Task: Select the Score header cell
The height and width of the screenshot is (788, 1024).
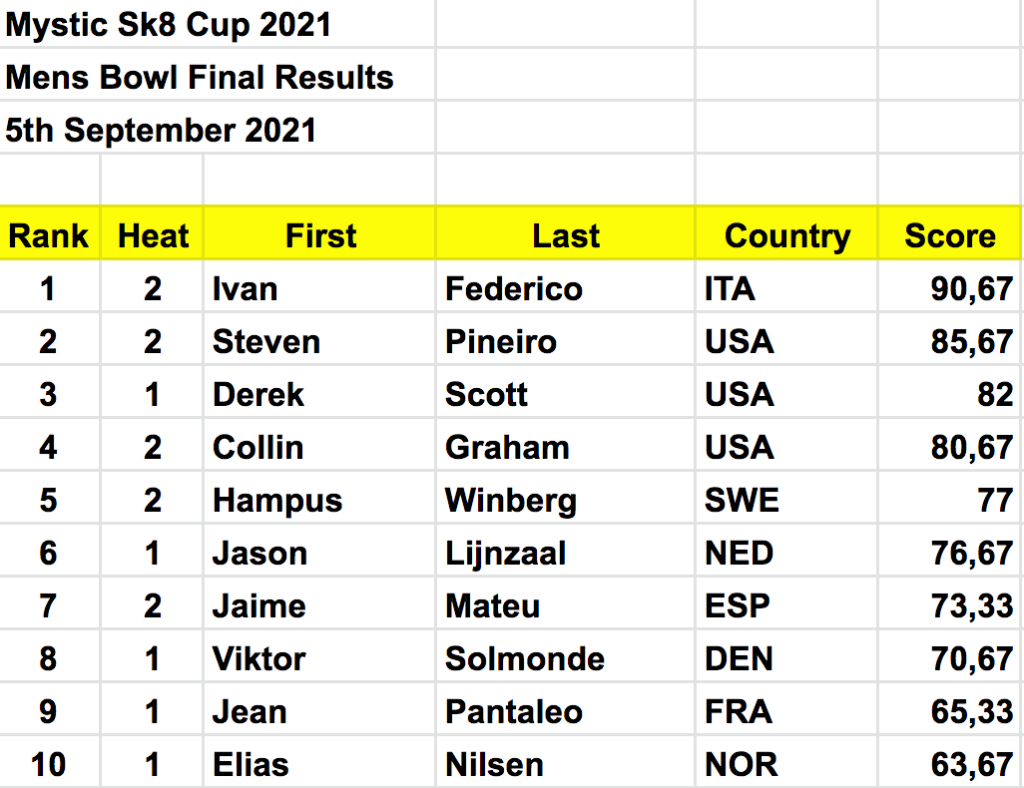Action: pos(949,236)
